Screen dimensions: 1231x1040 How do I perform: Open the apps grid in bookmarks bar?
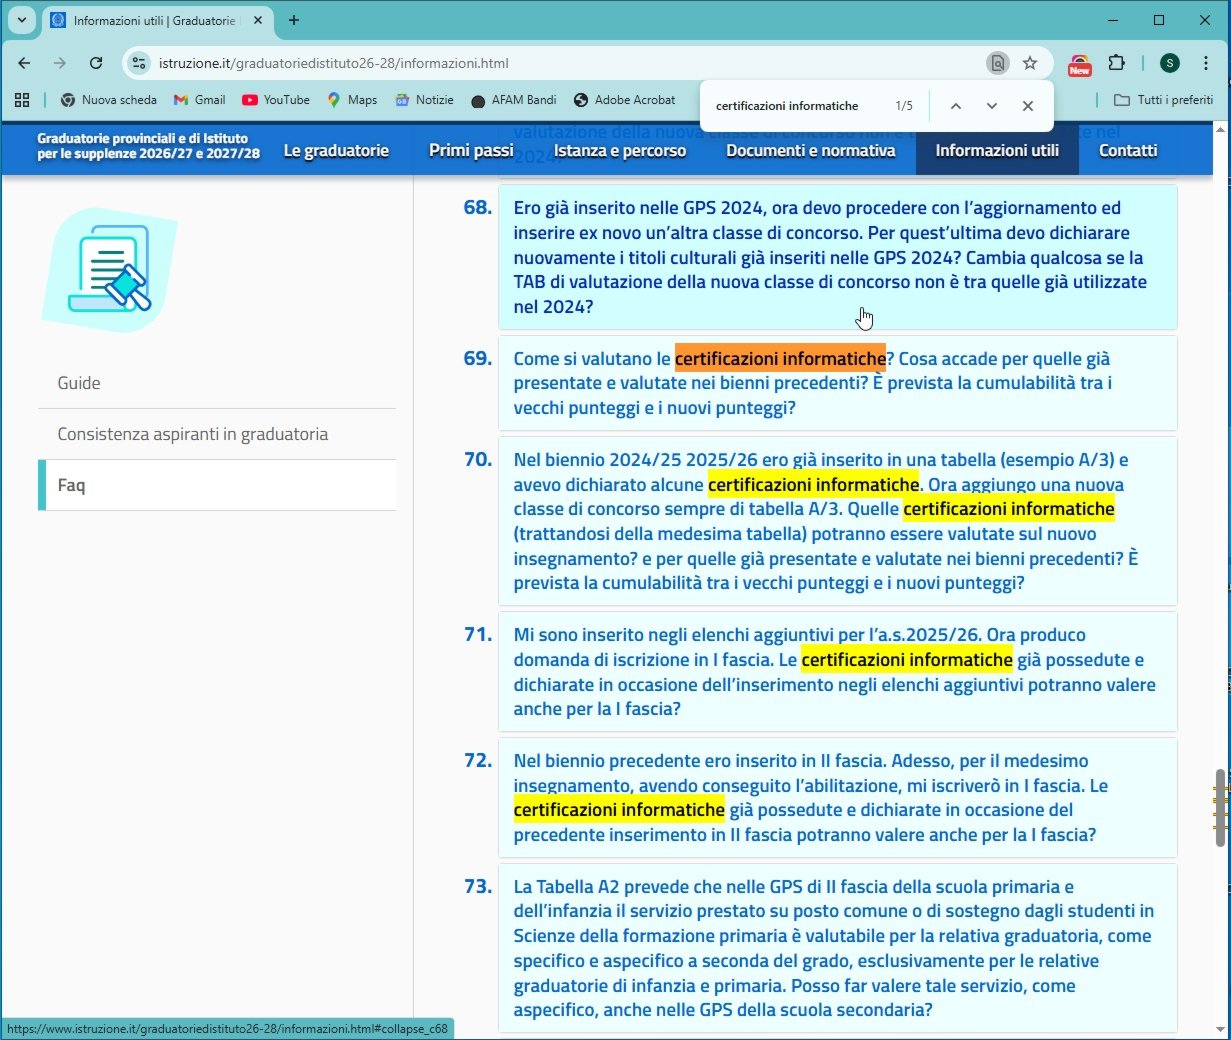point(22,100)
